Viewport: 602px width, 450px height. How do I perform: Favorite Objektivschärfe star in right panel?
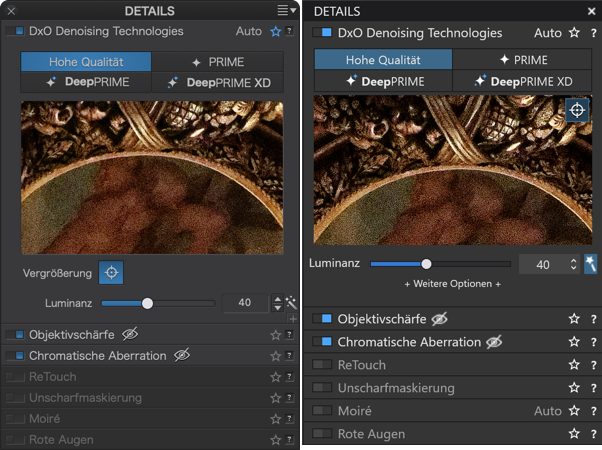point(574,318)
